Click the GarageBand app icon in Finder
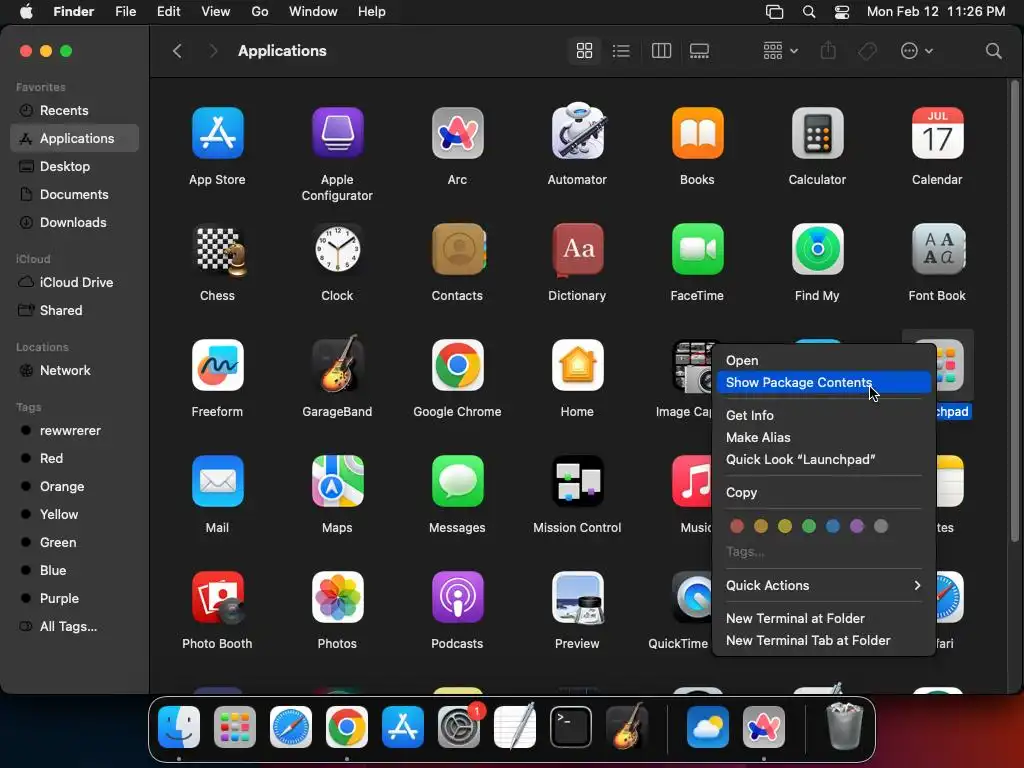This screenshot has width=1024, height=768. tap(338, 364)
